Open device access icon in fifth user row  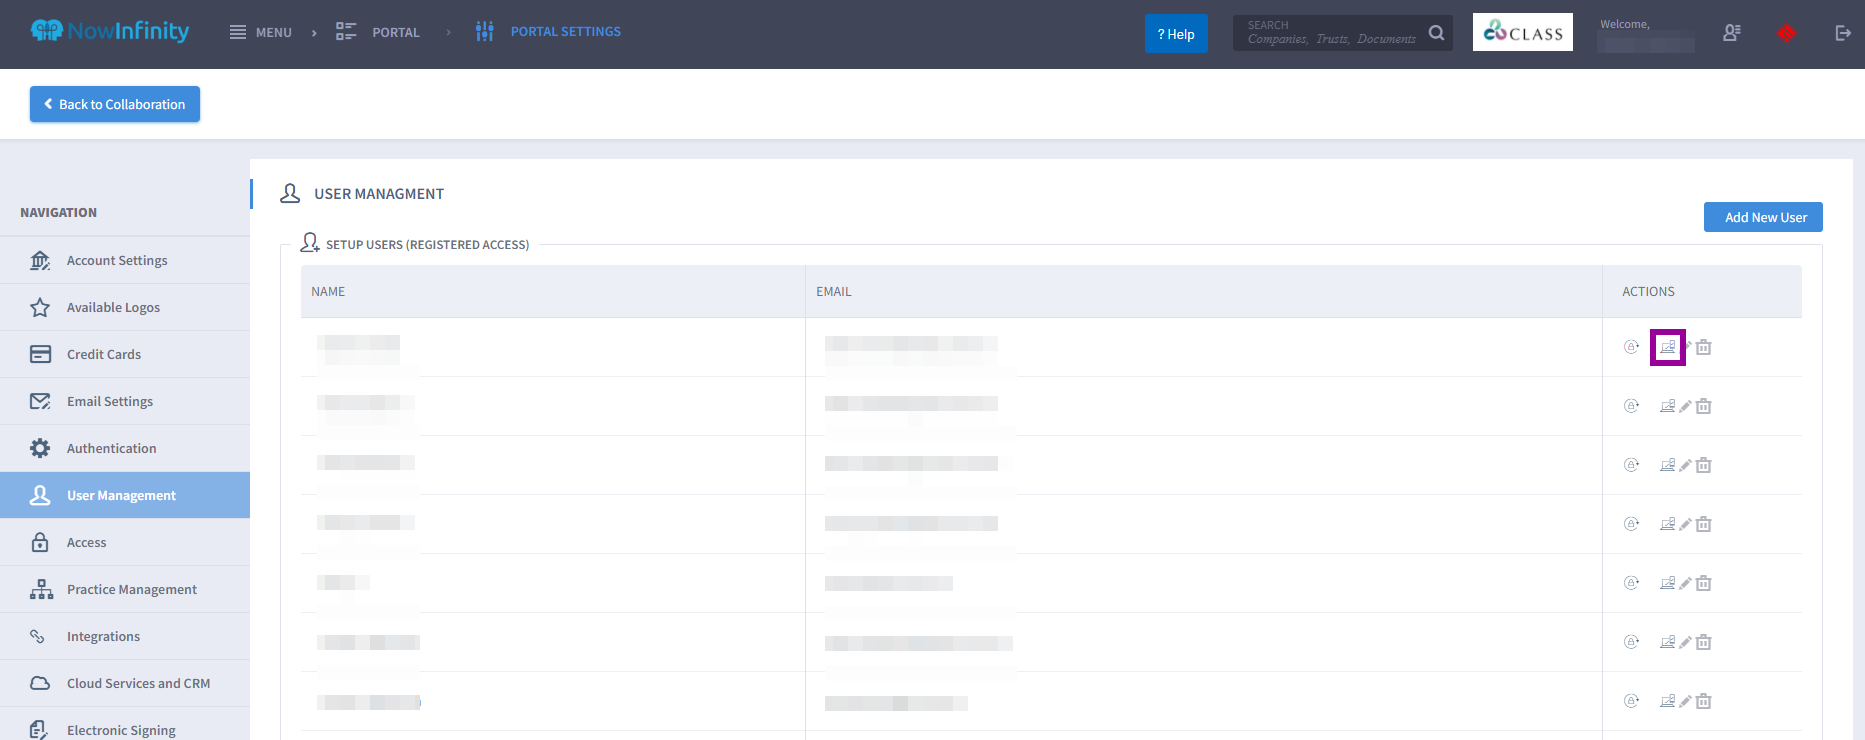point(1667,583)
